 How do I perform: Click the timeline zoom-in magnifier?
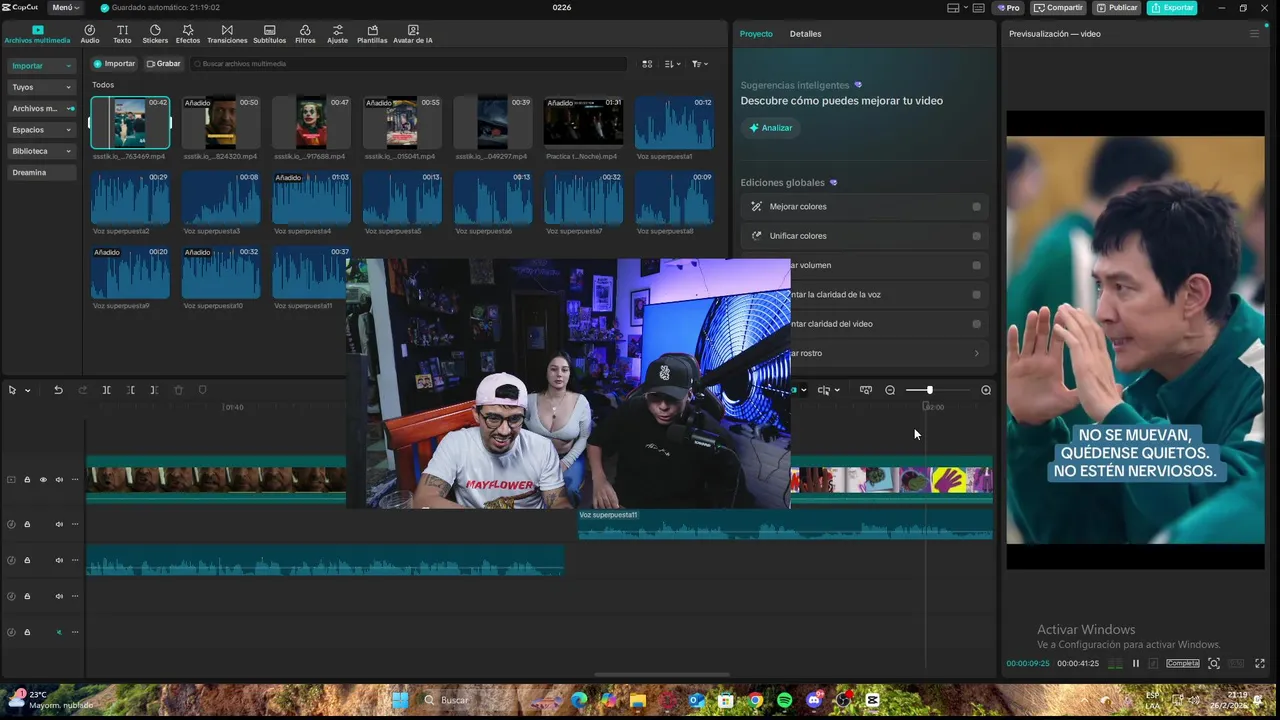pyautogui.click(x=986, y=390)
